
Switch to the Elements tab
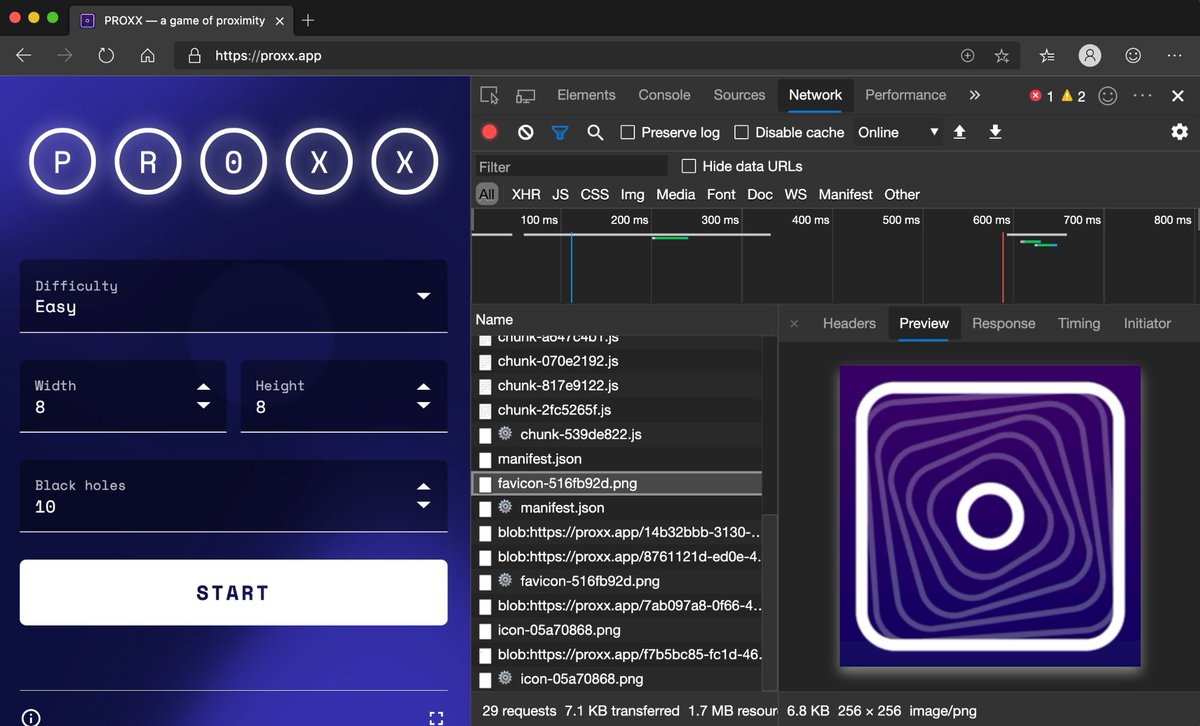point(586,95)
